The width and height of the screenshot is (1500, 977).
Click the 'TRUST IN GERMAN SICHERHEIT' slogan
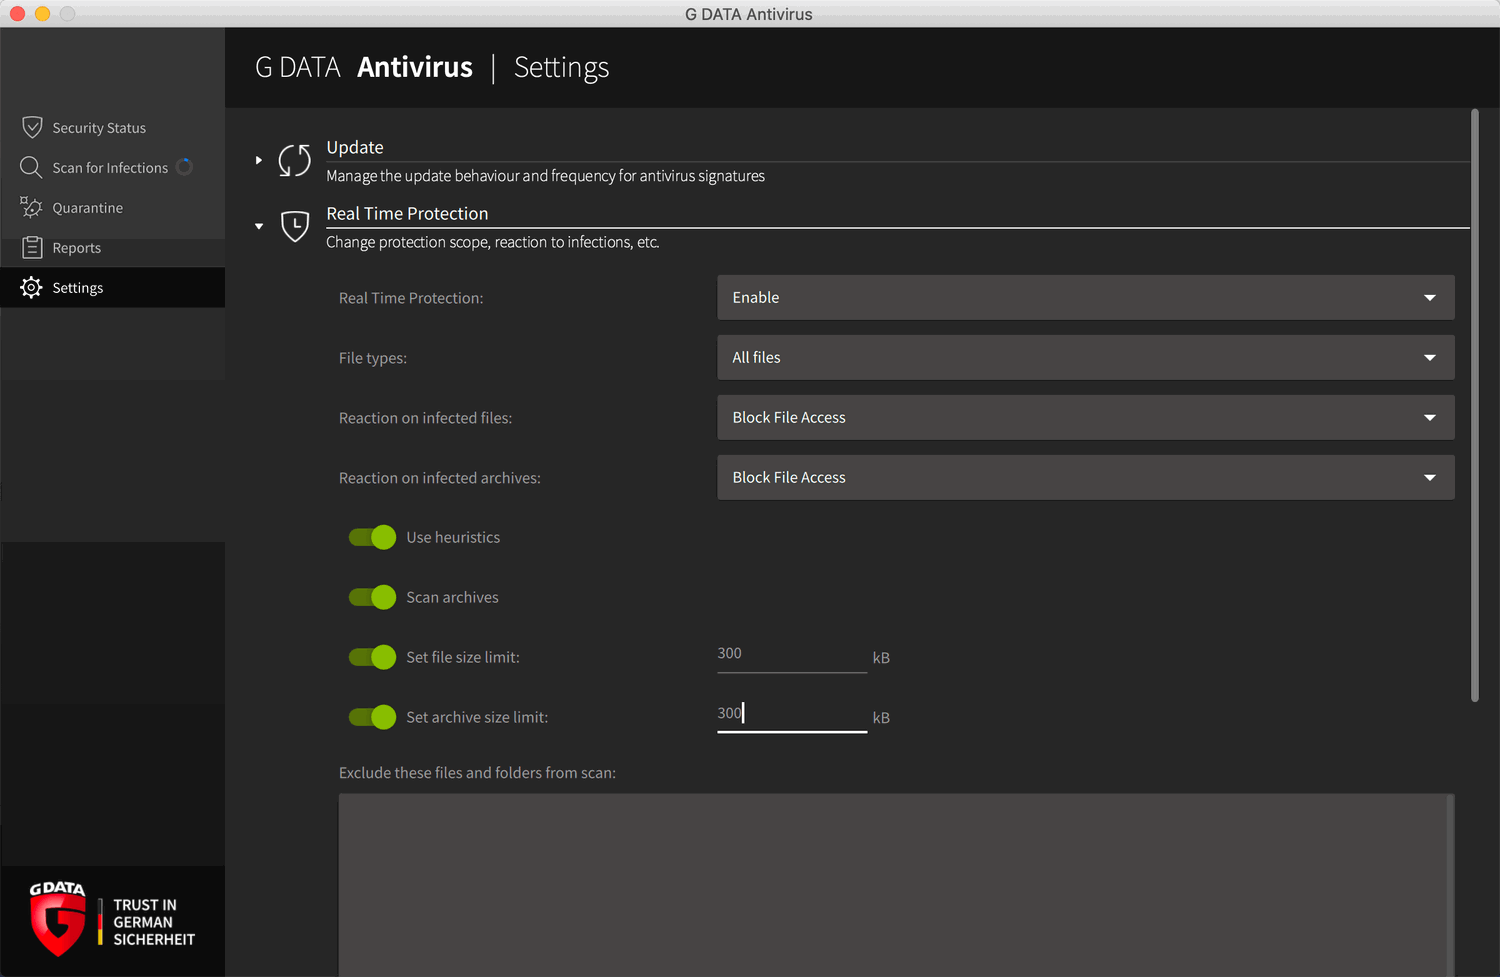point(154,922)
